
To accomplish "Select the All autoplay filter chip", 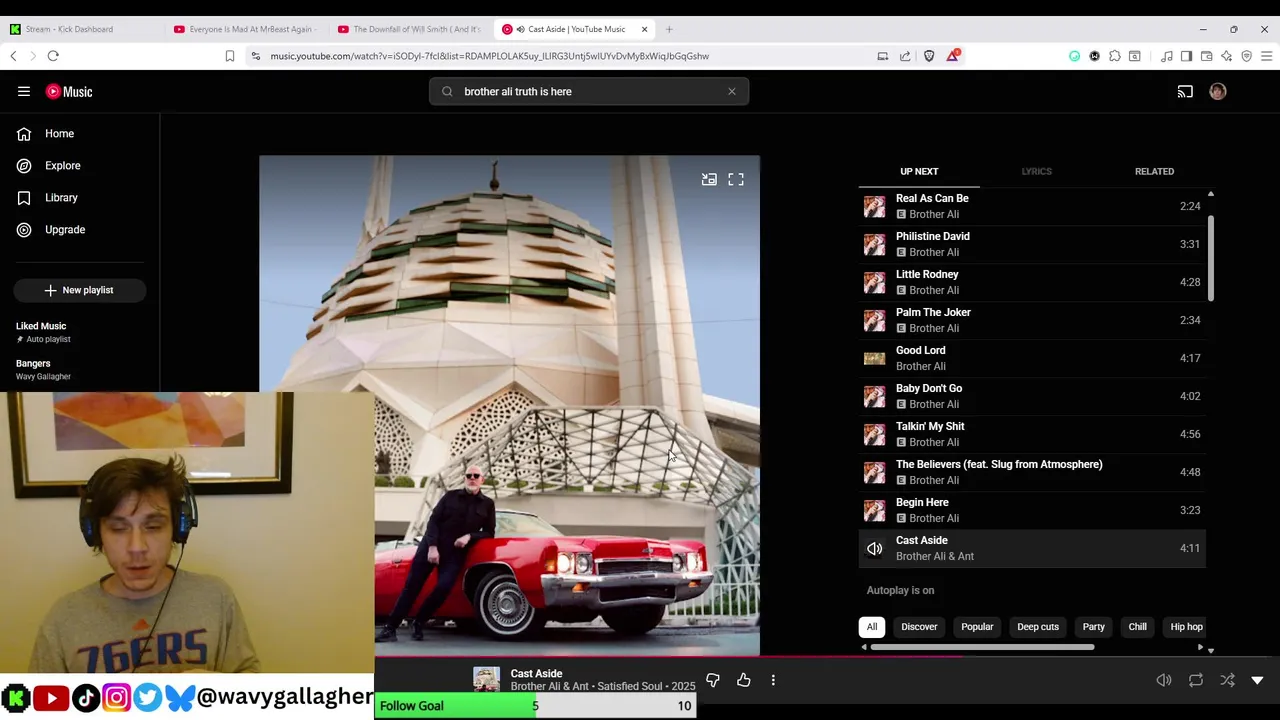I will pyautogui.click(x=872, y=627).
